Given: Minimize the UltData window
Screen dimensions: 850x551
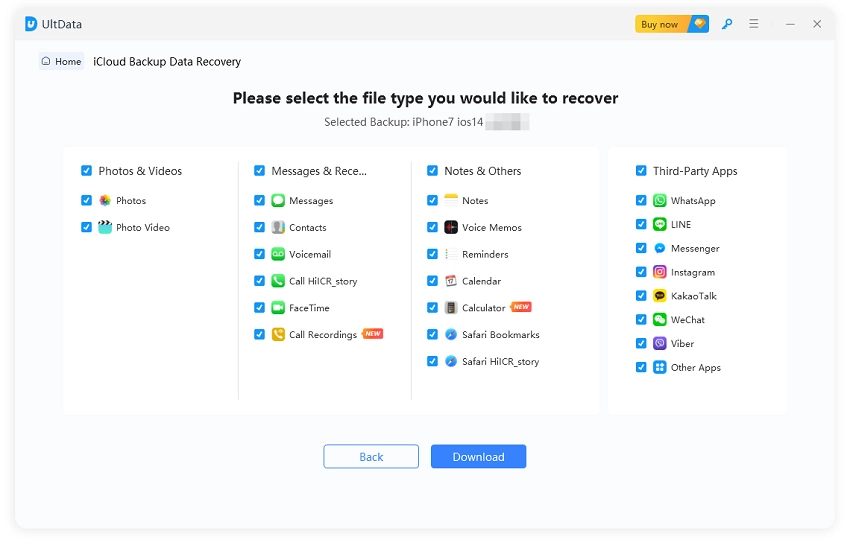Looking at the screenshot, I should 790,24.
